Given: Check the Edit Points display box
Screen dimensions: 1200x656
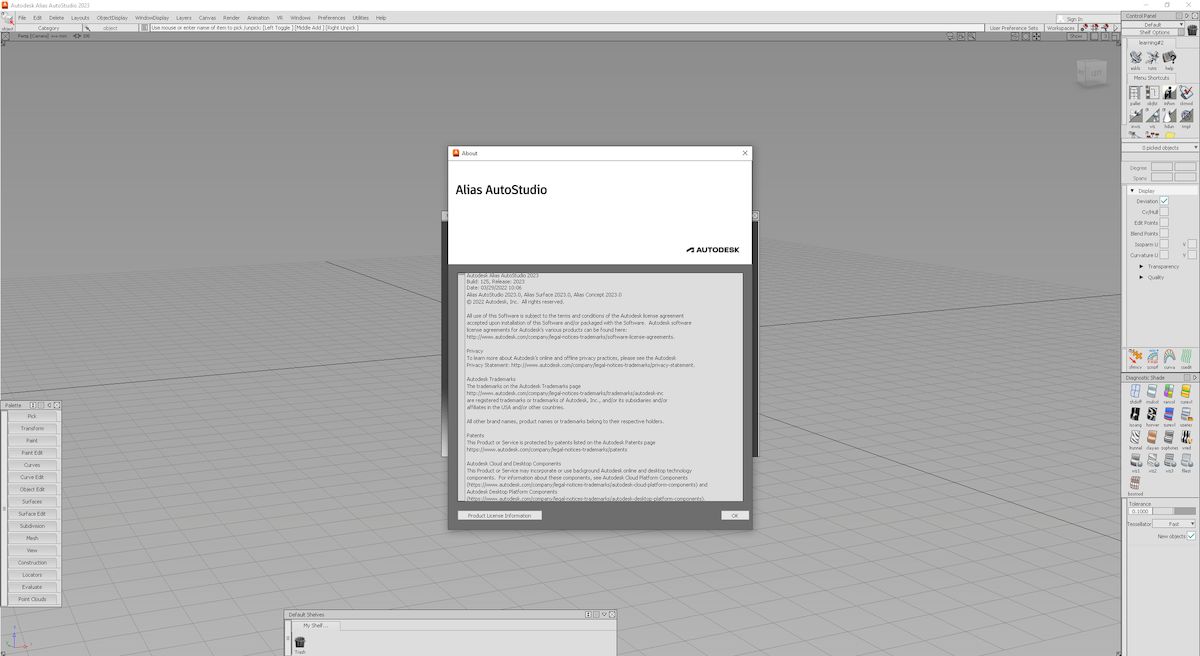Looking at the screenshot, I should tap(1166, 222).
